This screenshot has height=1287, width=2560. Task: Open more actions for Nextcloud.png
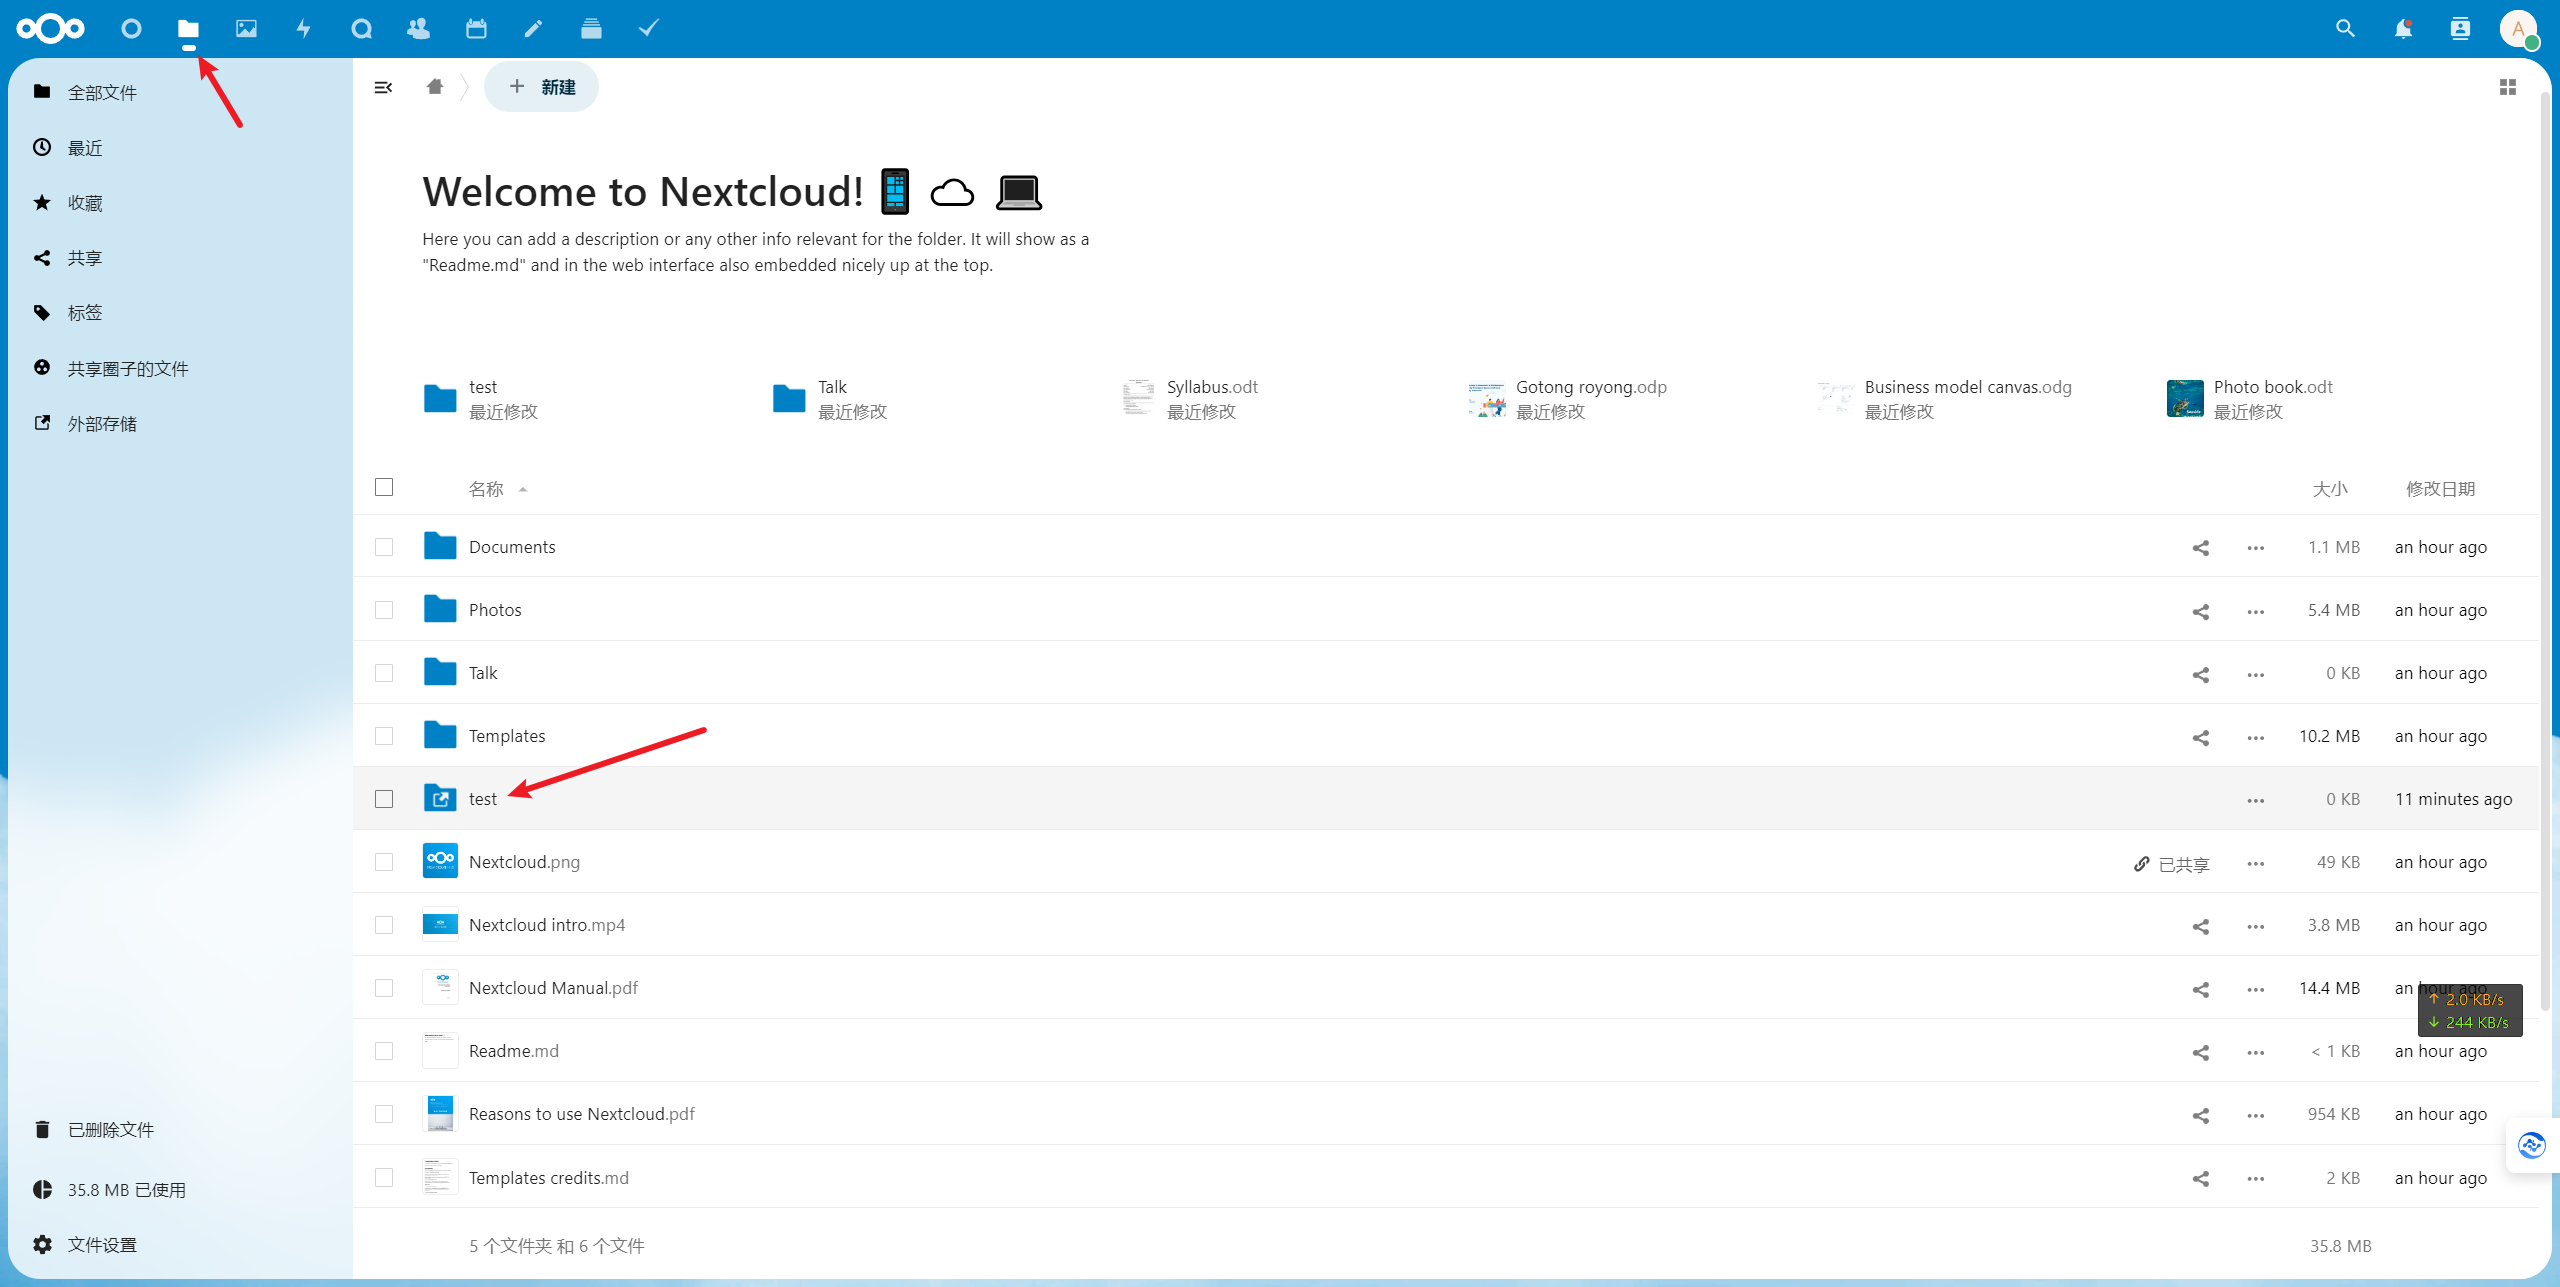(x=2255, y=863)
